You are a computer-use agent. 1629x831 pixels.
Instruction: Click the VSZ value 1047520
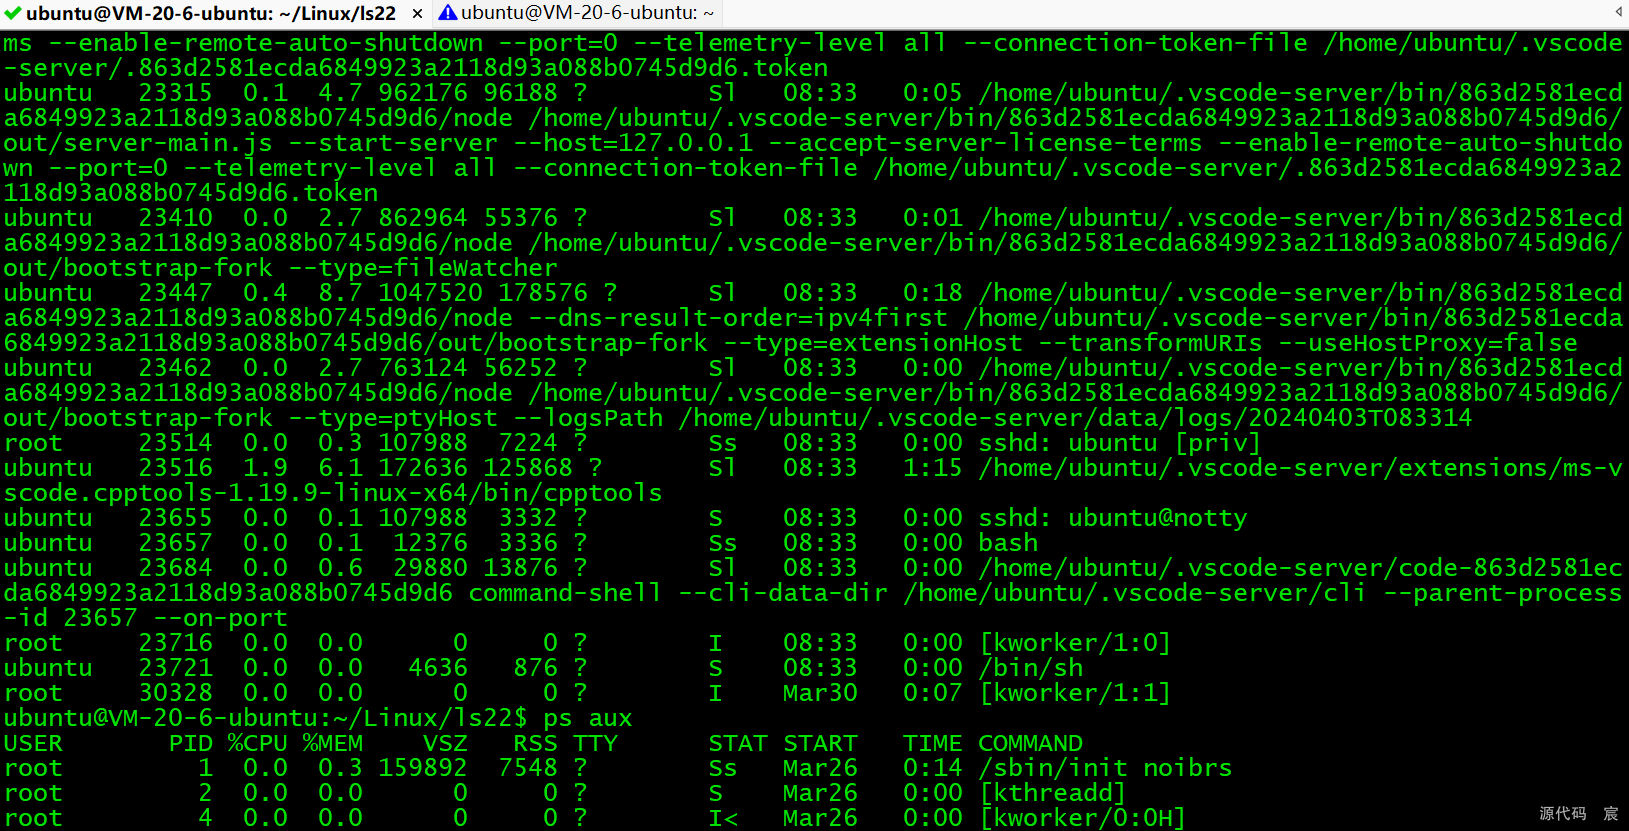(430, 293)
